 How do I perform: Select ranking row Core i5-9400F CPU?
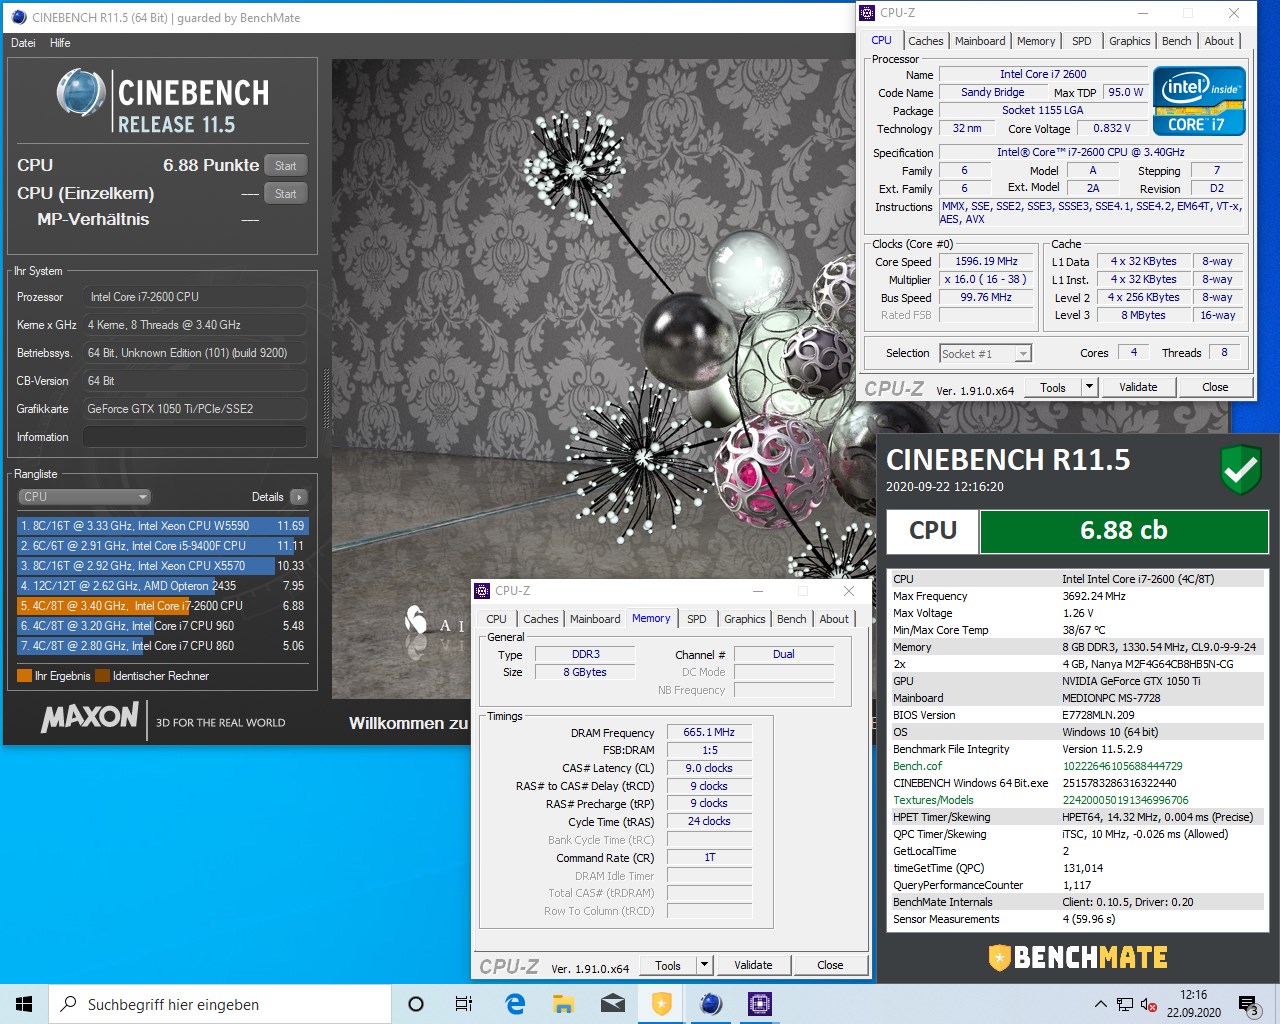pos(163,546)
